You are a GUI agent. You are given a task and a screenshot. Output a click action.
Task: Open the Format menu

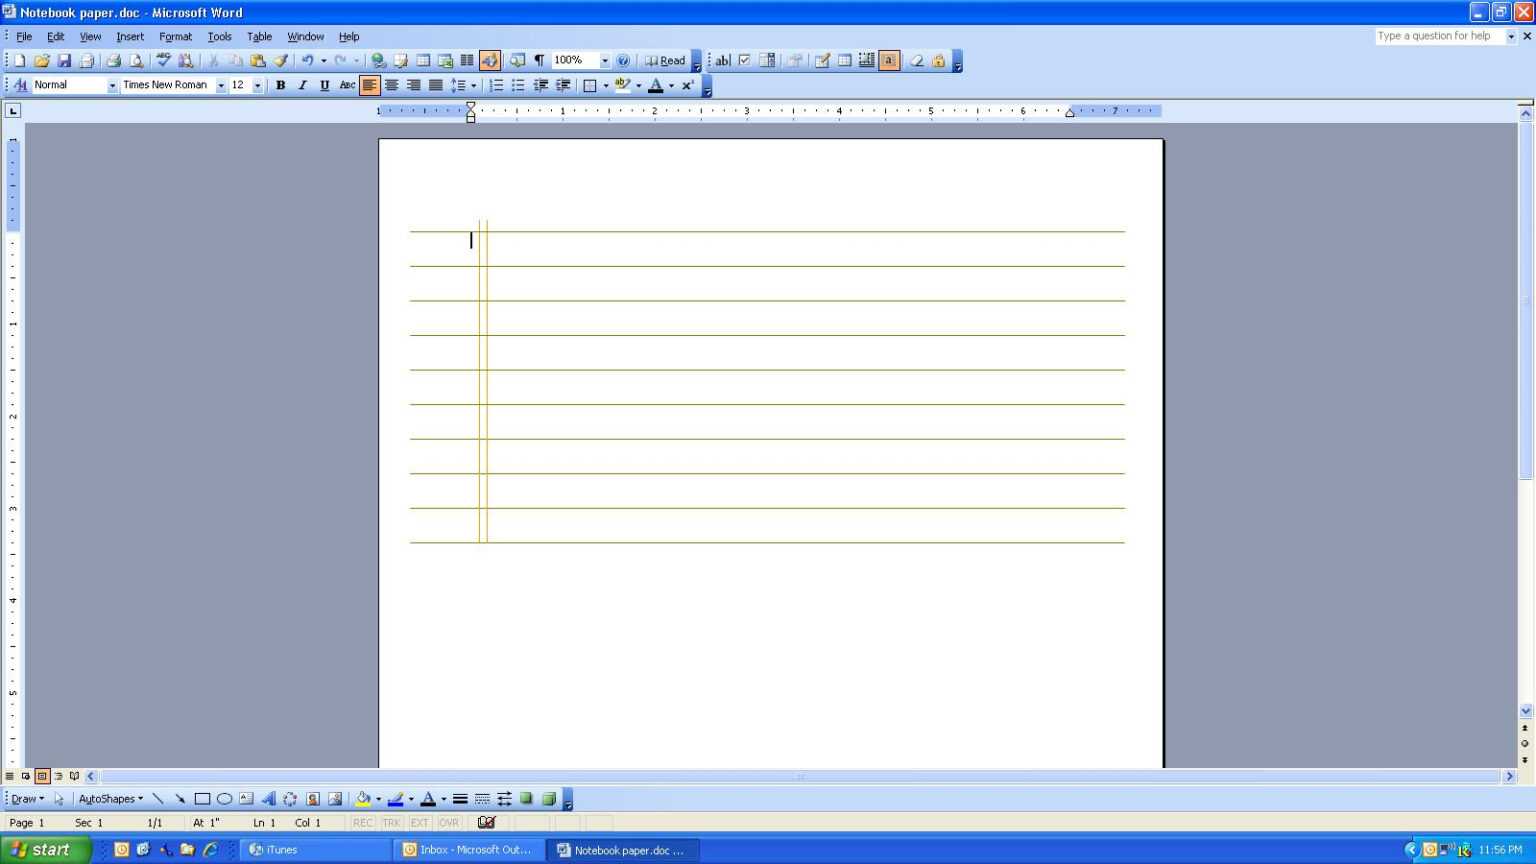175,36
